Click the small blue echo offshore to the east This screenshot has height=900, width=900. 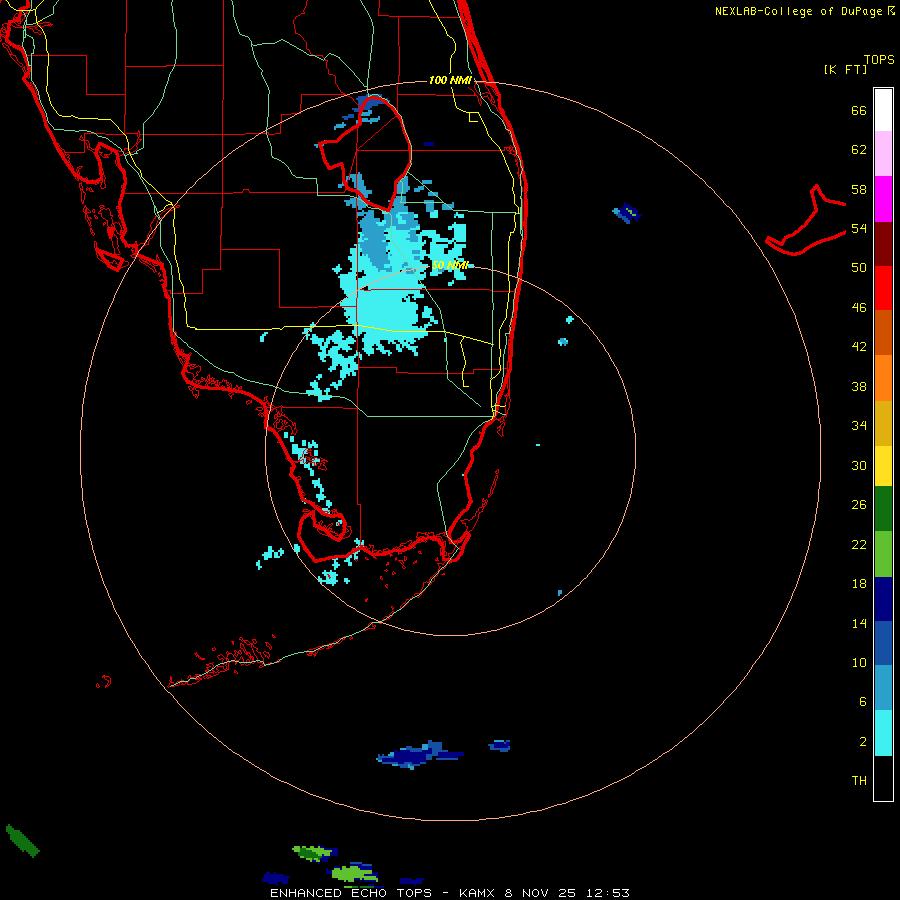626,213
